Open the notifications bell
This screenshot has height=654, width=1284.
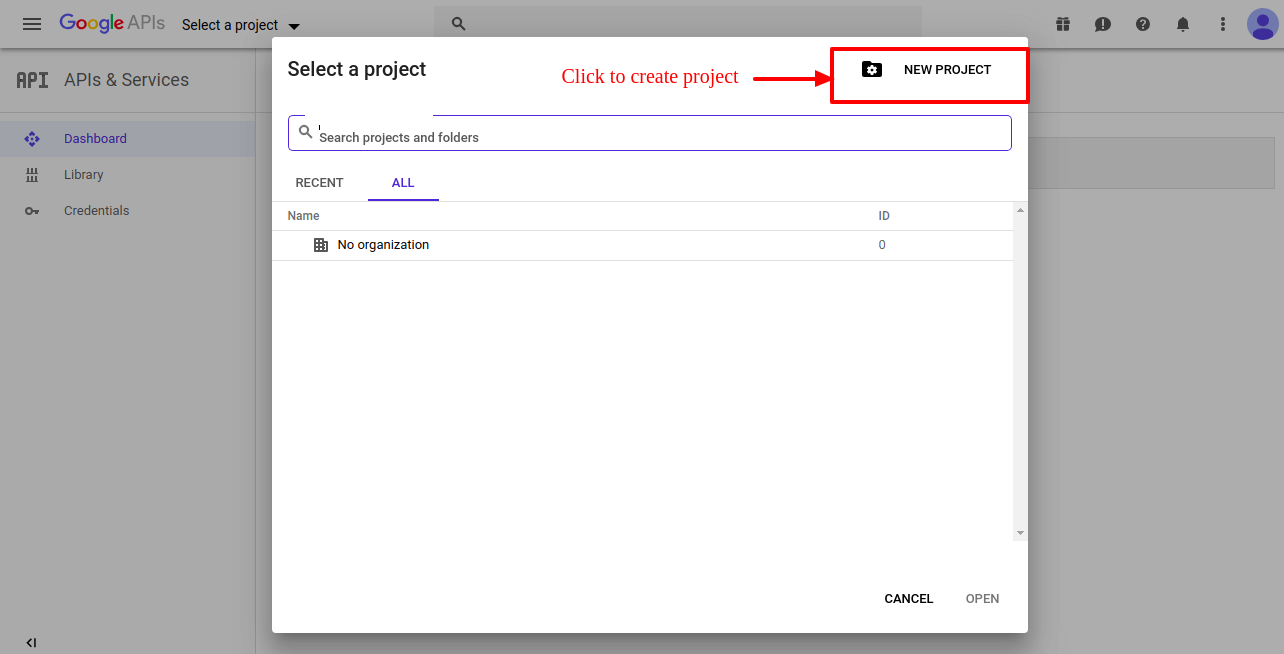coord(1183,23)
